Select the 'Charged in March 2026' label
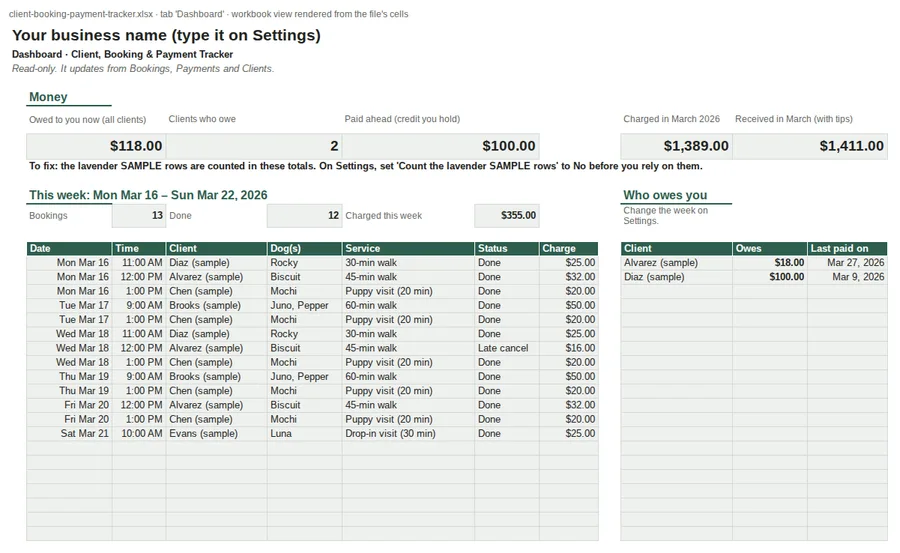The width and height of the screenshot is (900, 553). click(x=672, y=119)
